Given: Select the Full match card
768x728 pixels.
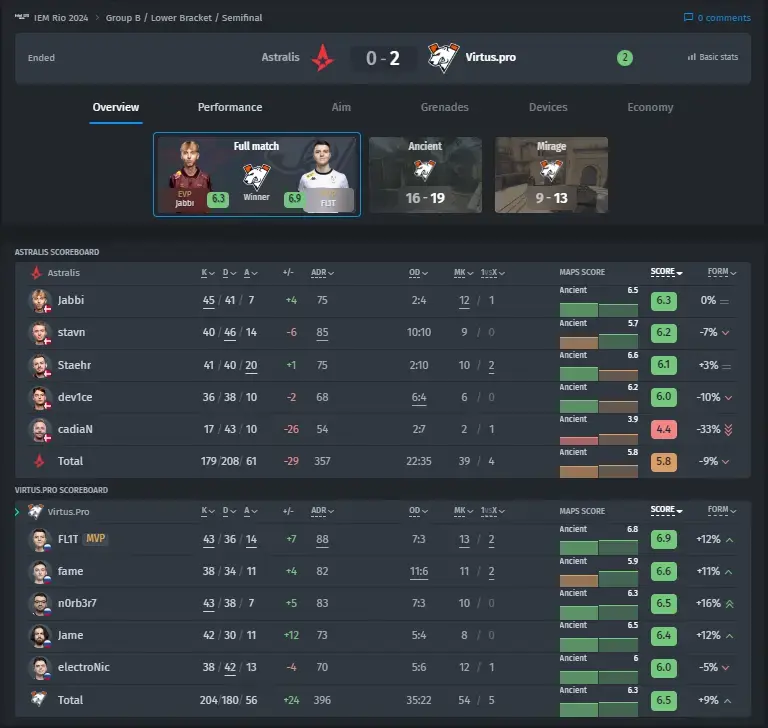Looking at the screenshot, I should pos(257,174).
